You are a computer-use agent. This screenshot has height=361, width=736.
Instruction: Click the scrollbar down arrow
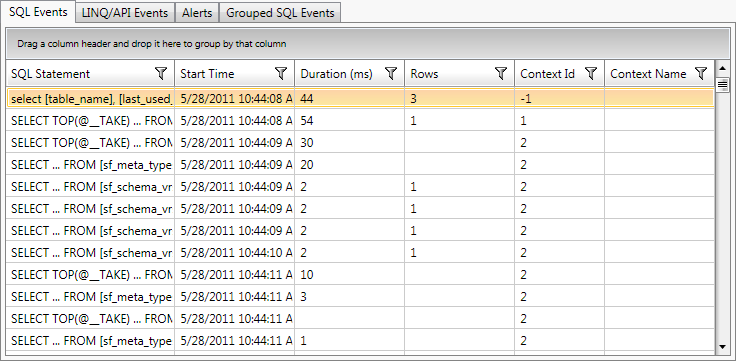click(x=722, y=347)
